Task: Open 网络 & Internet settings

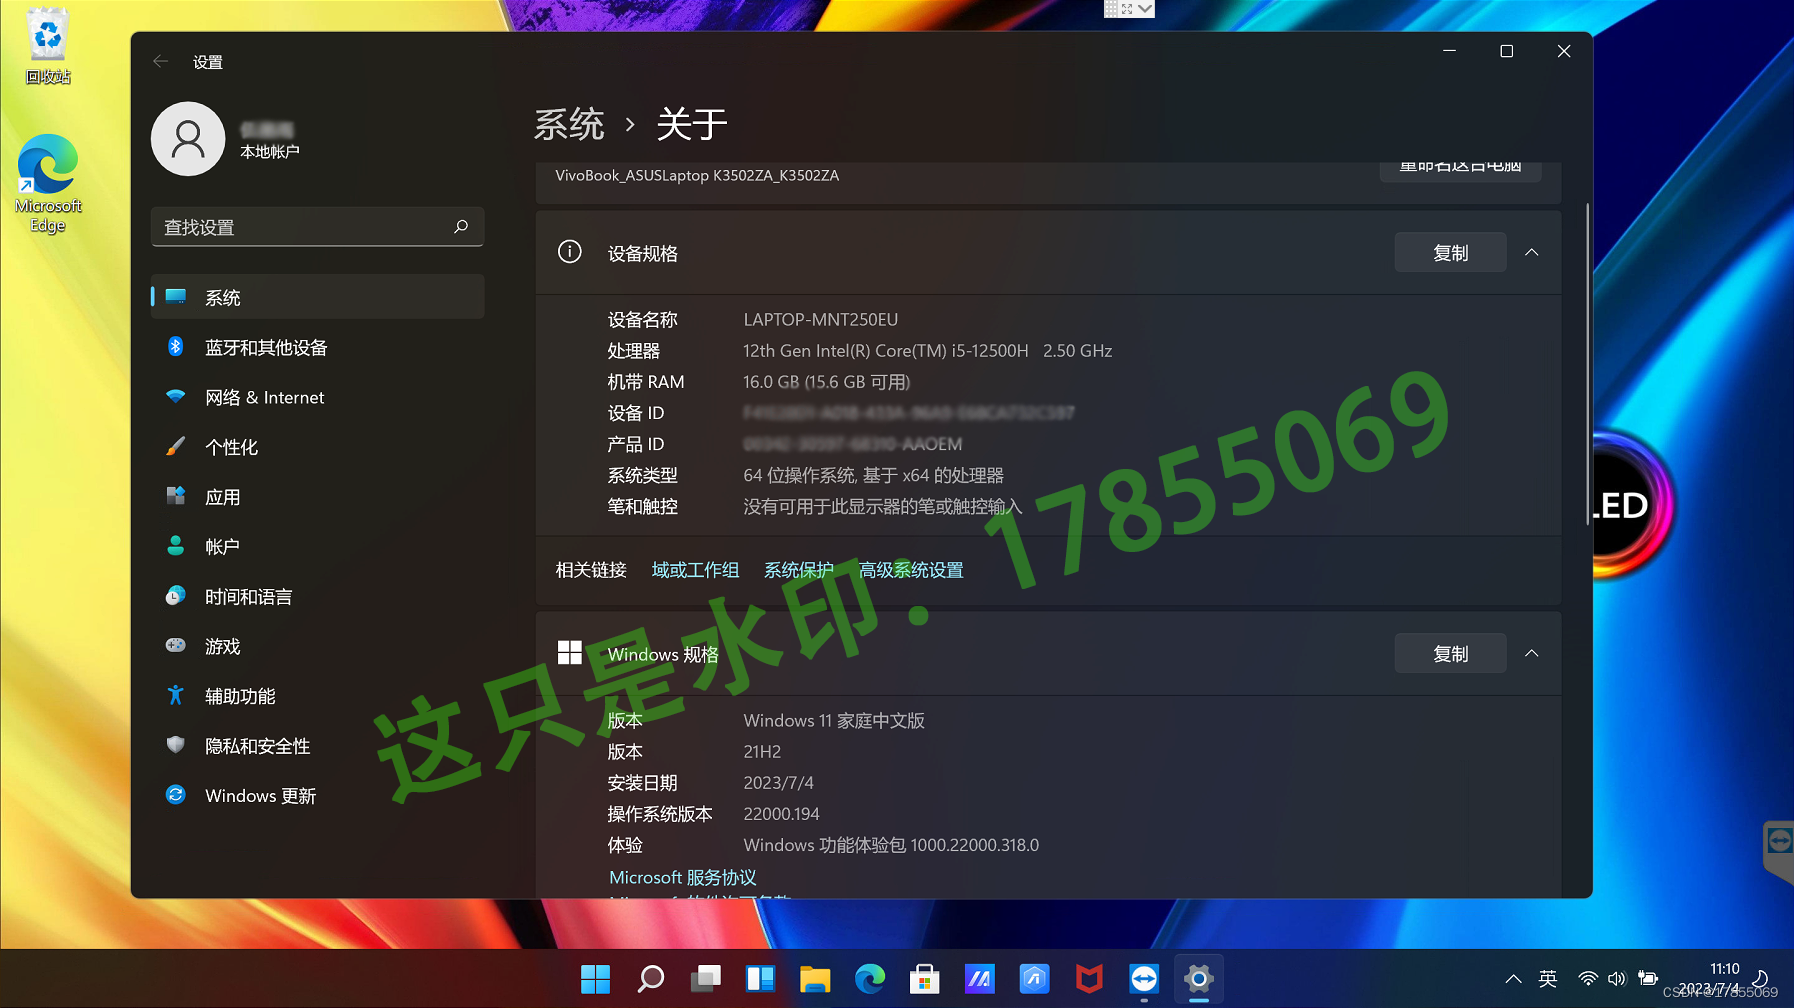Action: pyautogui.click(x=317, y=397)
